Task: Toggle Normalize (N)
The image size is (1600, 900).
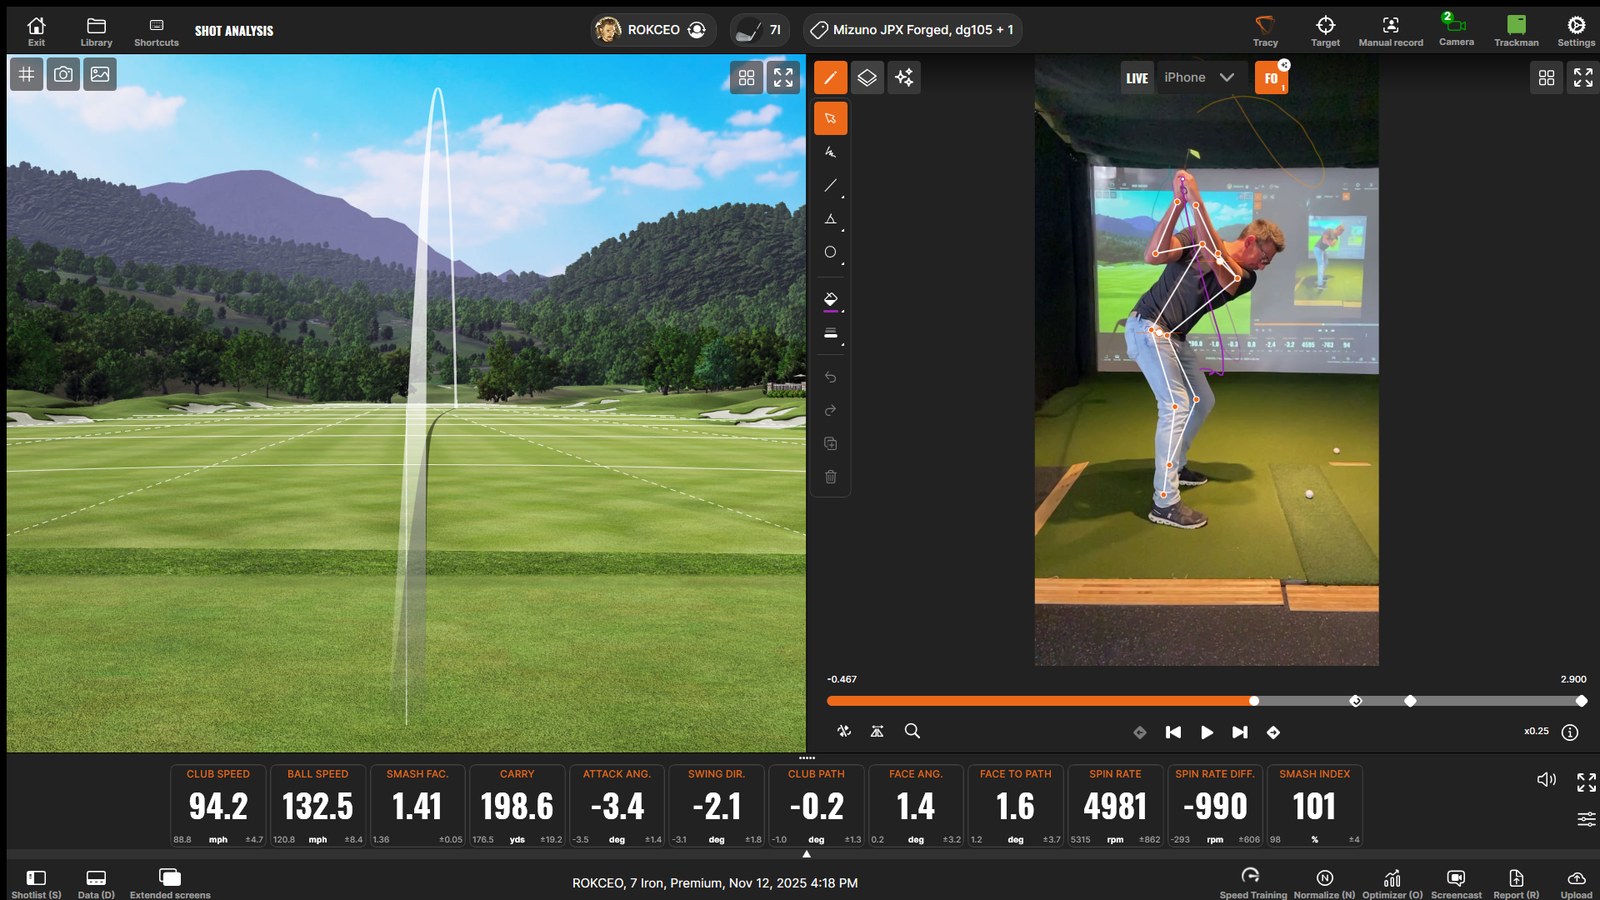Action: click(x=1324, y=883)
